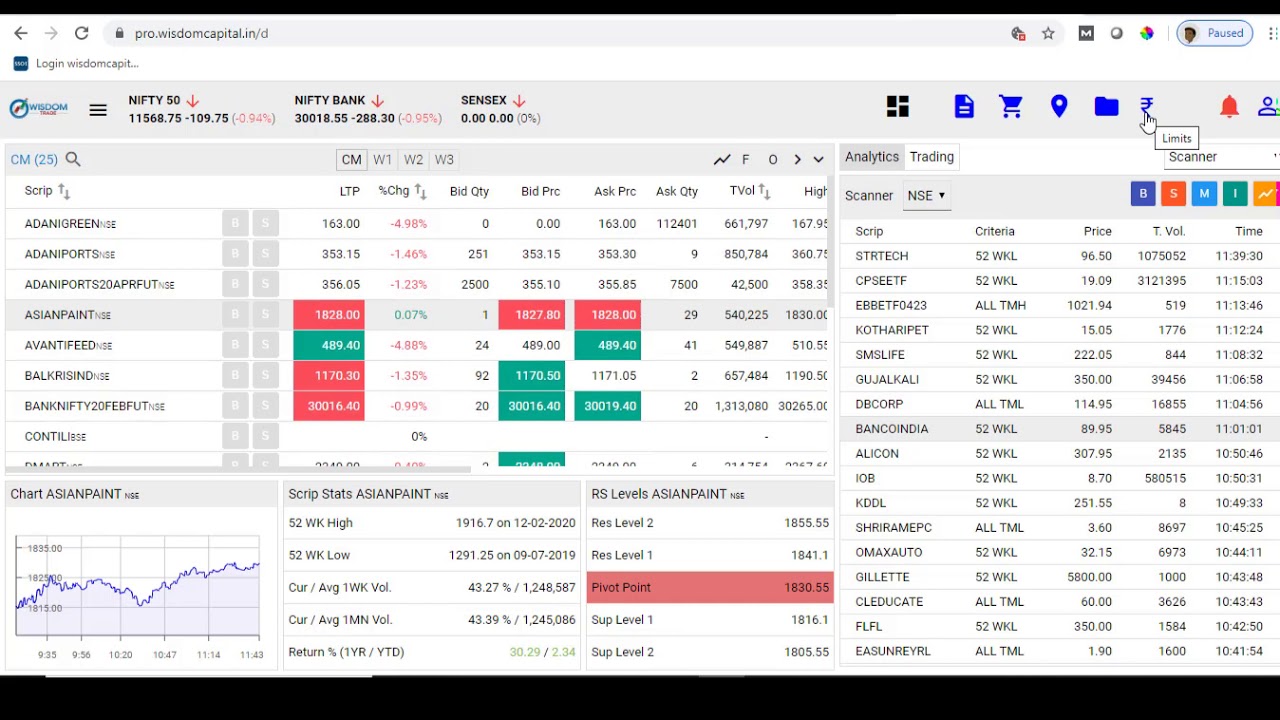Expand watchlist options down chevron
Screen dimensions: 1280x720
point(818,160)
